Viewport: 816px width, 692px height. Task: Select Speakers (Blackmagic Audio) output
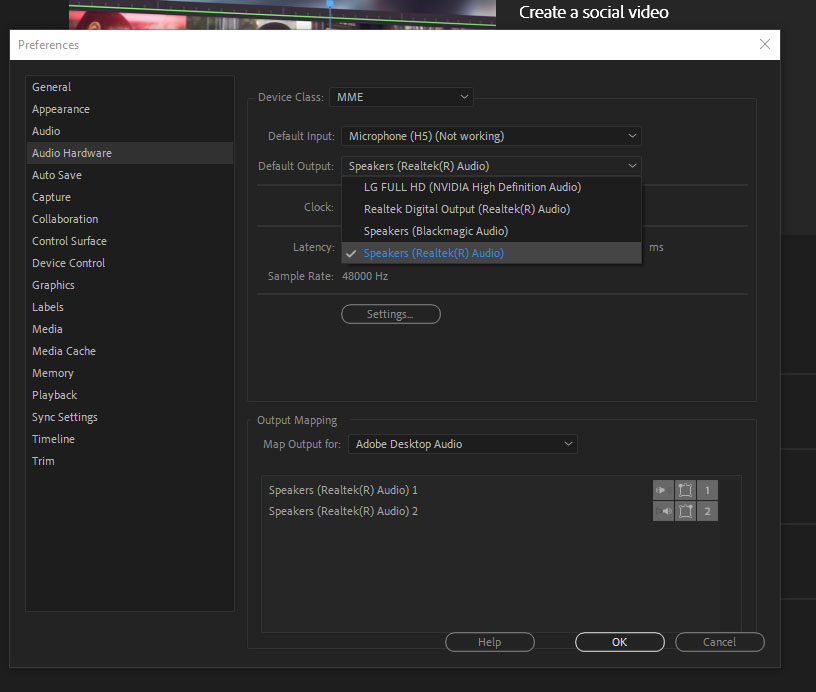[435, 231]
